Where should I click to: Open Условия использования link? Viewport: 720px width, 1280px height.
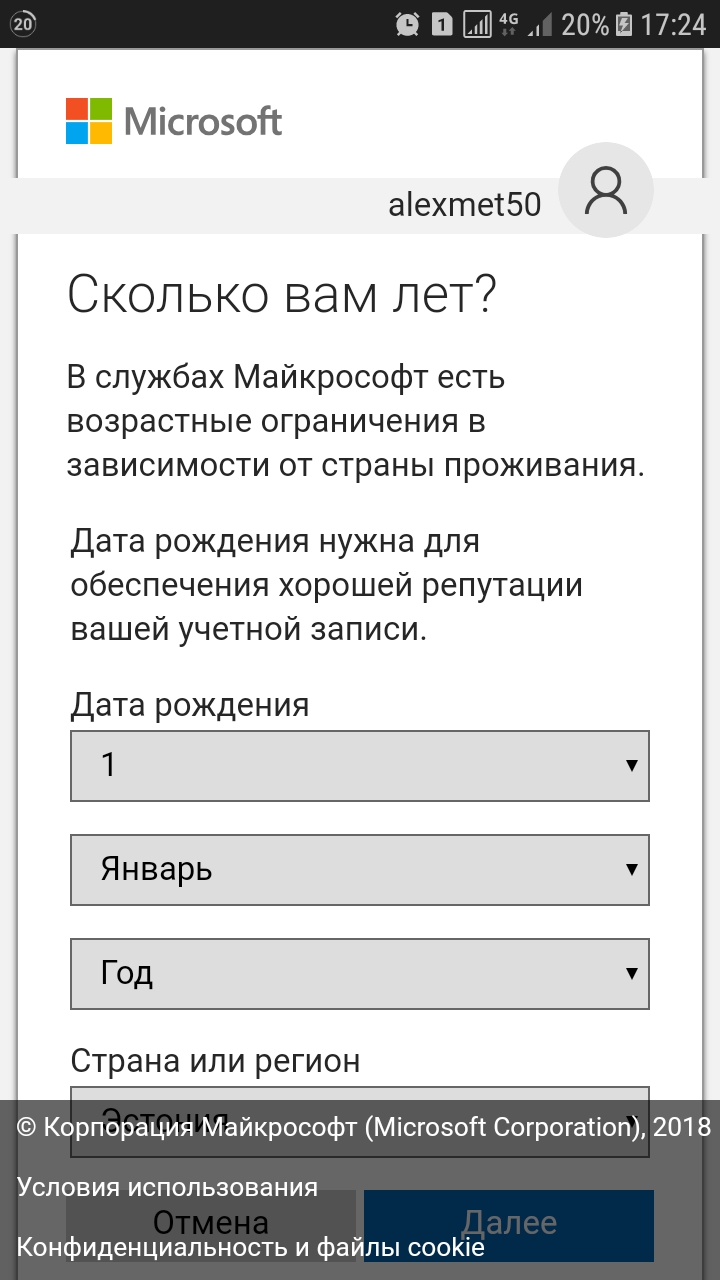[x=167, y=1188]
